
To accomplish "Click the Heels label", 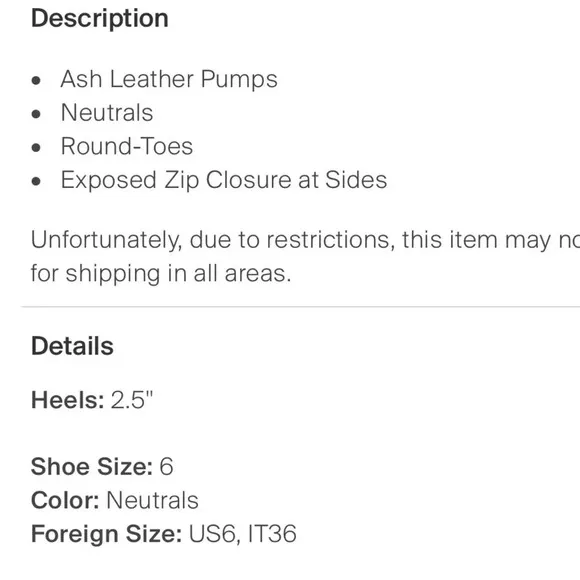I will 68,400.
